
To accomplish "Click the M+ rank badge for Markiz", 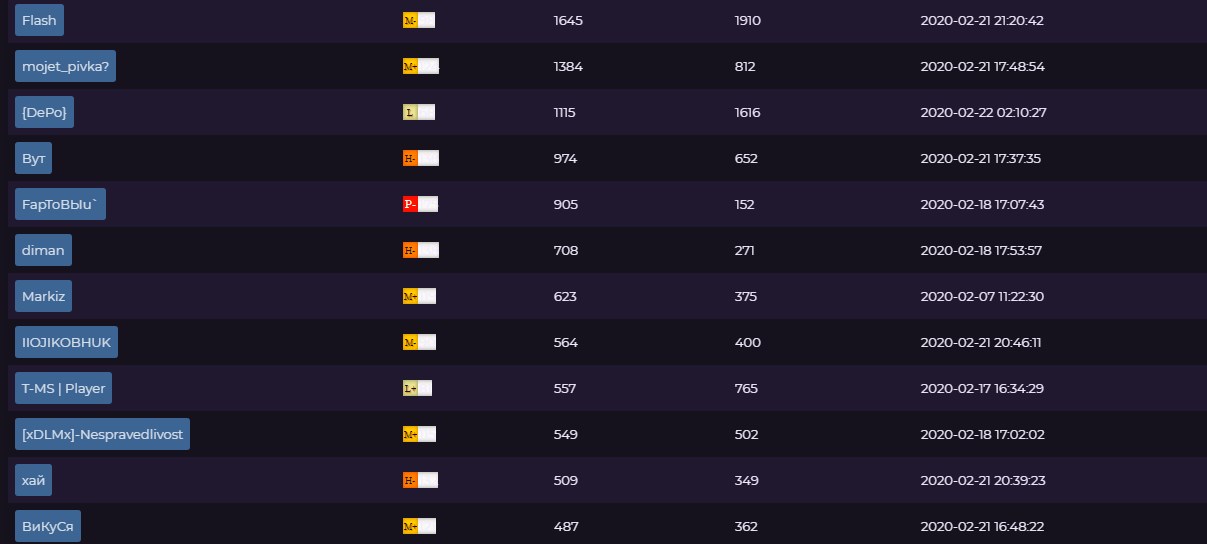I will [420, 297].
